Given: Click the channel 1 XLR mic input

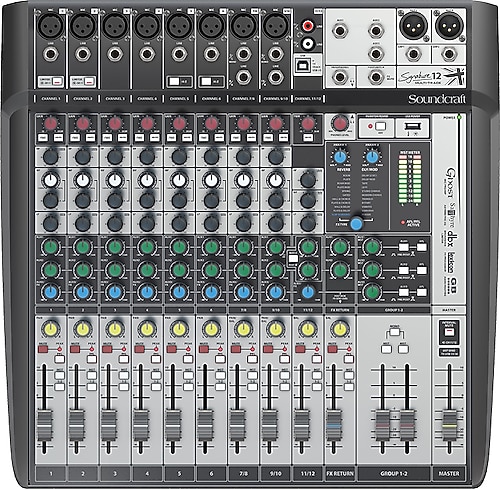Looking at the screenshot, I should point(51,26).
